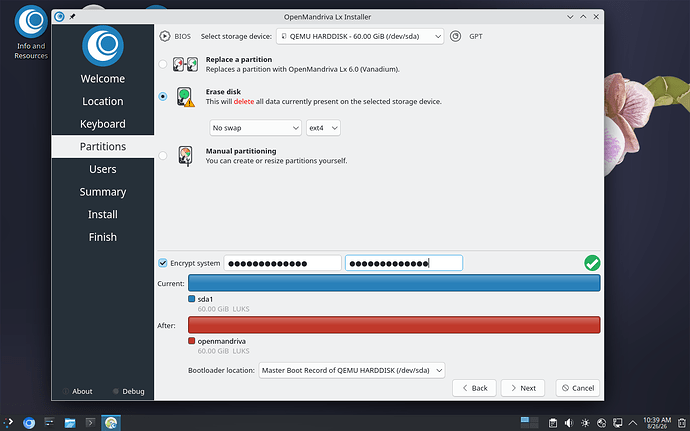Click the Debug button

128,391
